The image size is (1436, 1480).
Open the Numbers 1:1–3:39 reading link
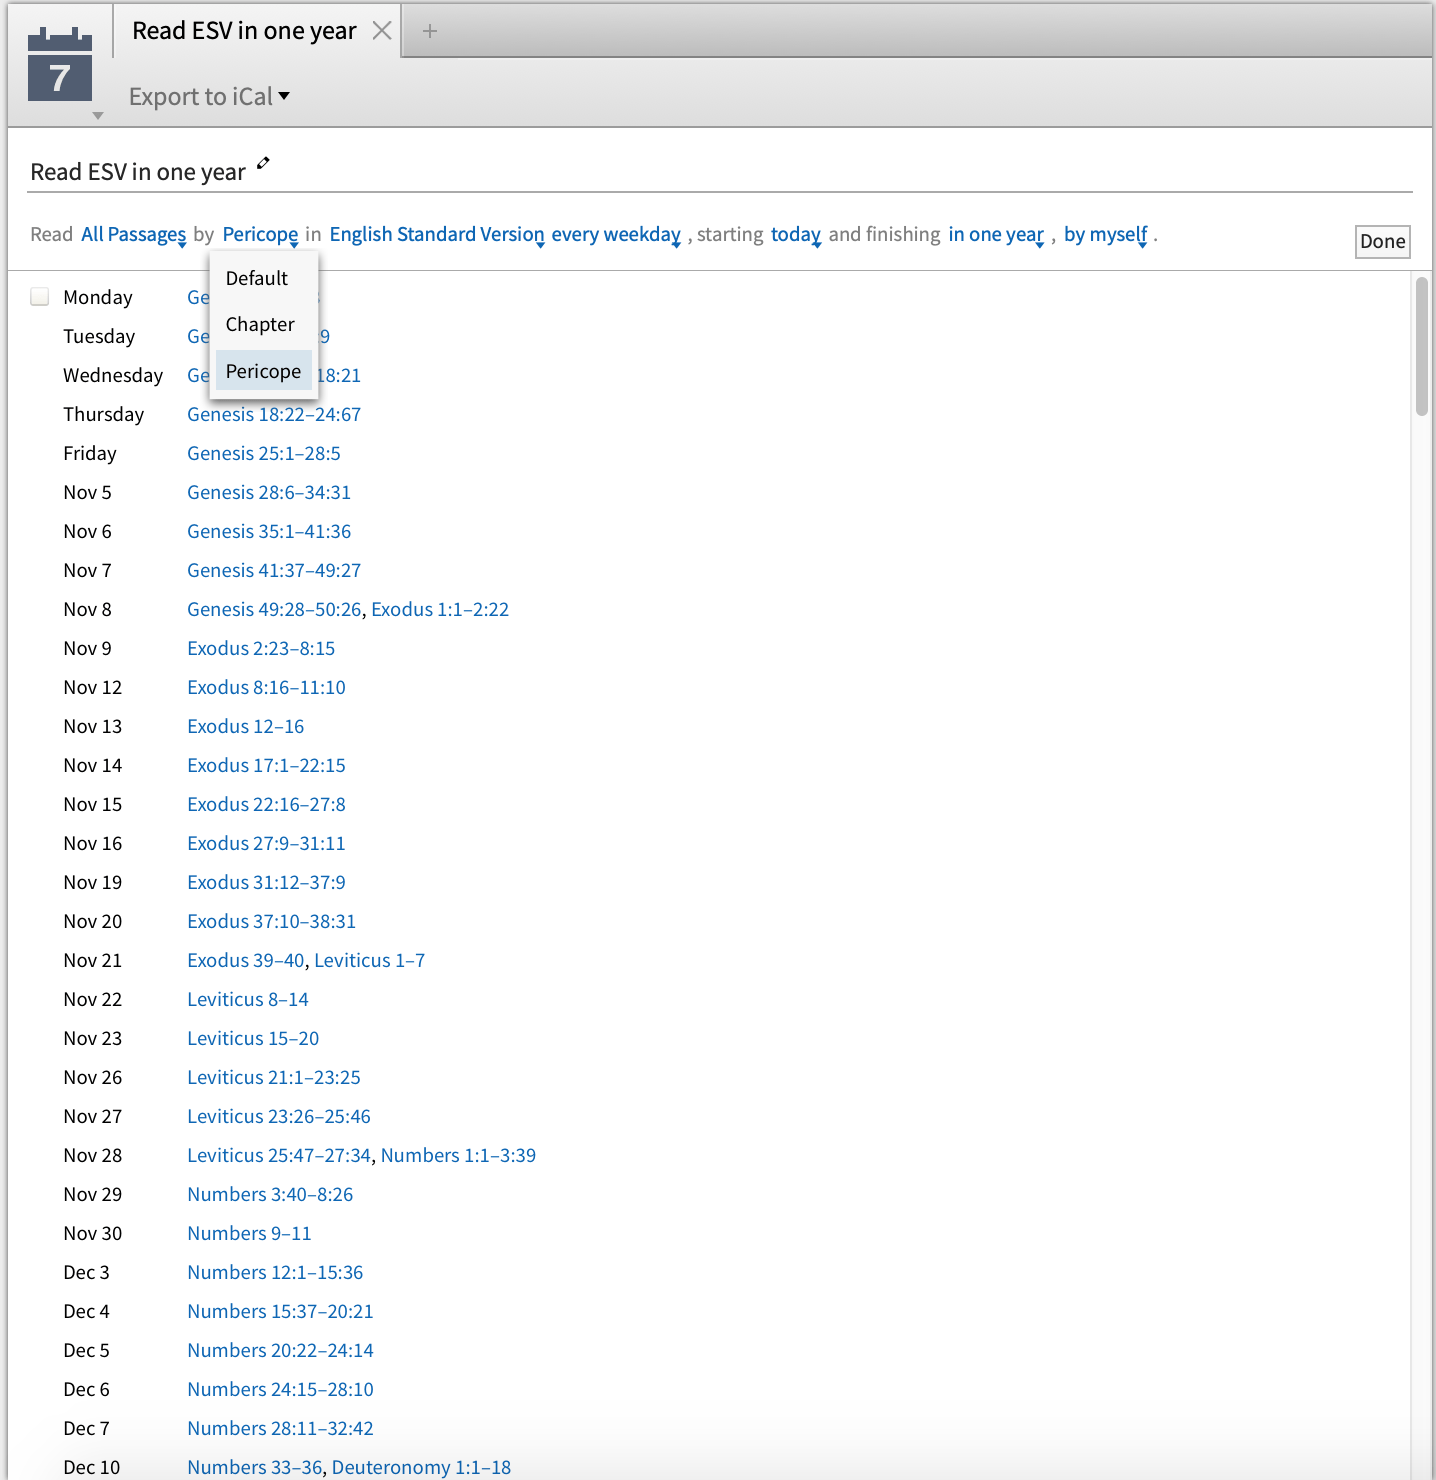458,1155
